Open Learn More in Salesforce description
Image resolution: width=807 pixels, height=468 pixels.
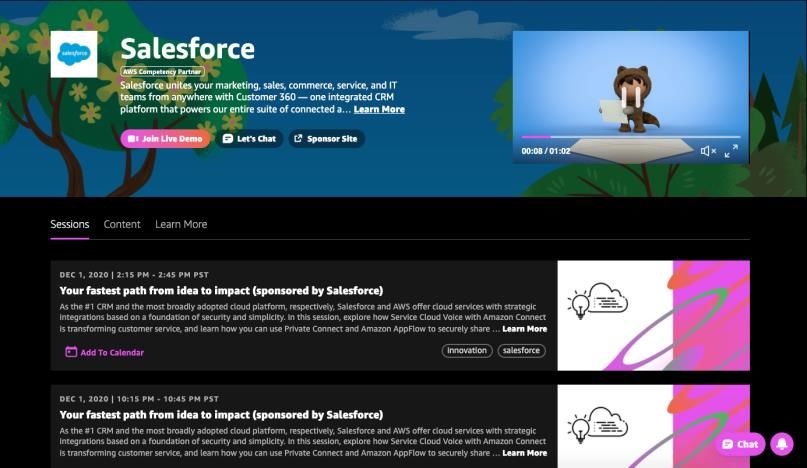coord(379,109)
